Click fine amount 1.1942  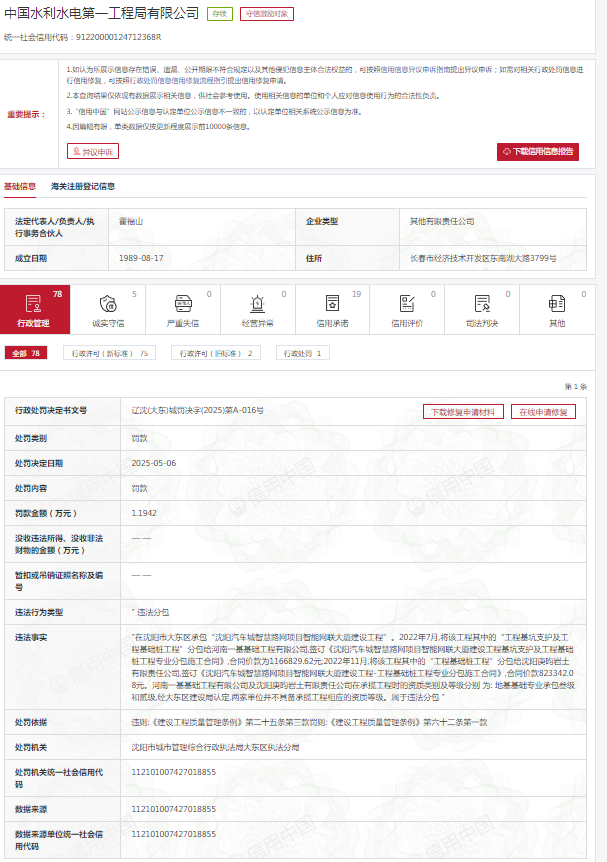click(x=144, y=513)
